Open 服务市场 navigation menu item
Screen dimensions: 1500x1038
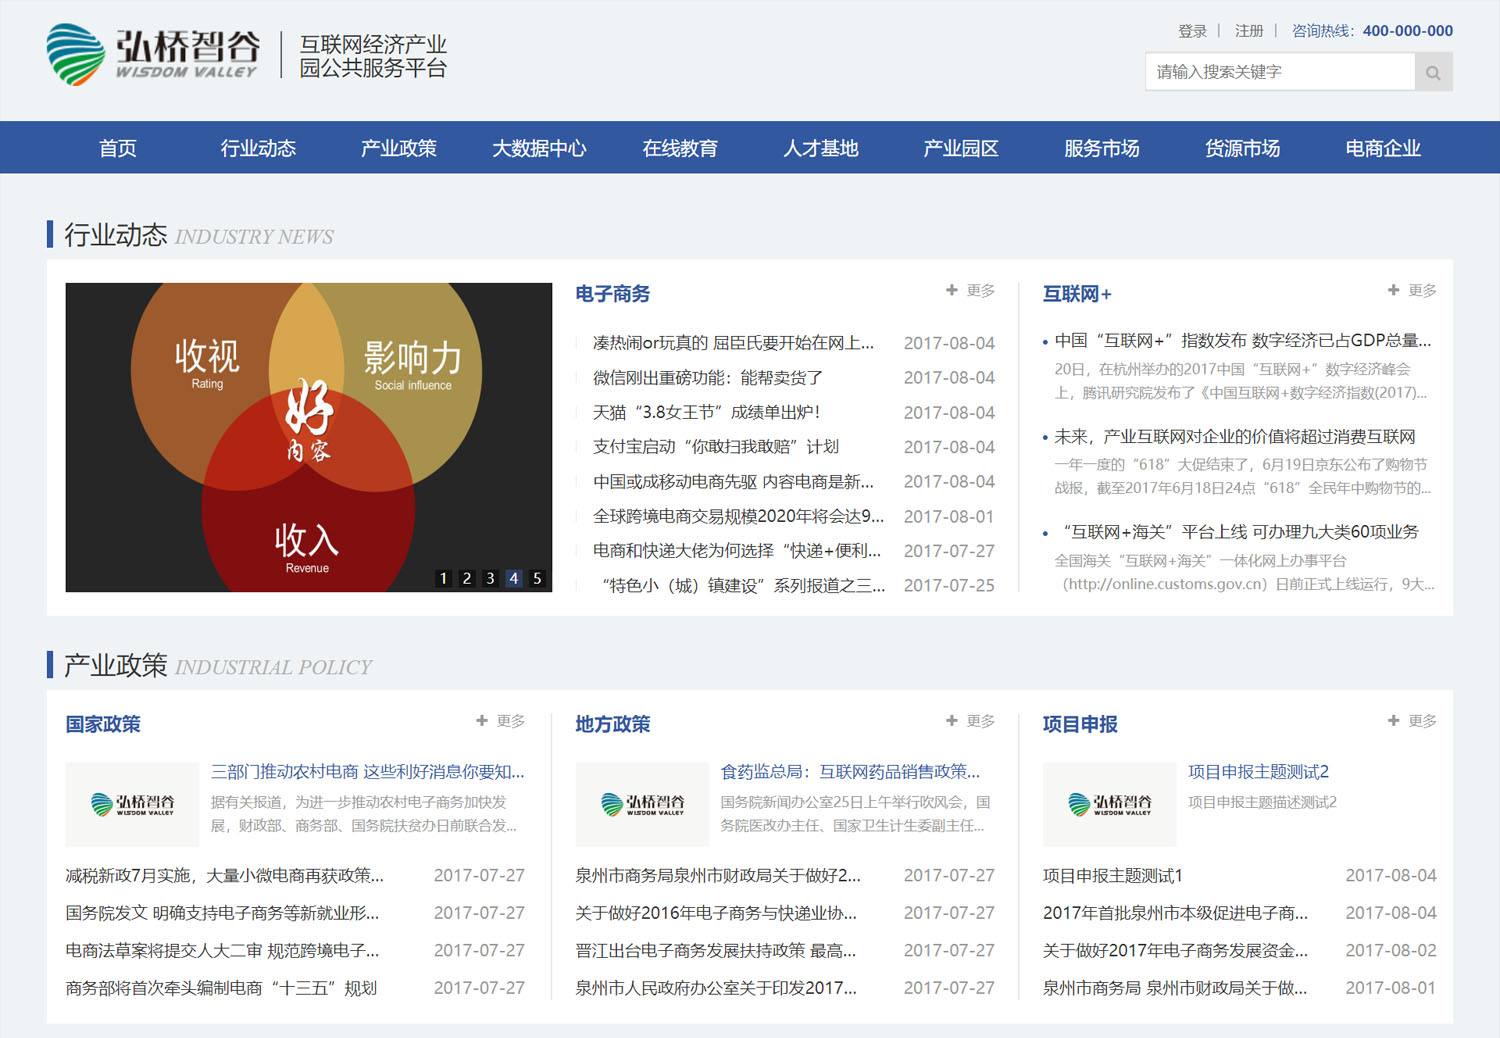[1102, 148]
